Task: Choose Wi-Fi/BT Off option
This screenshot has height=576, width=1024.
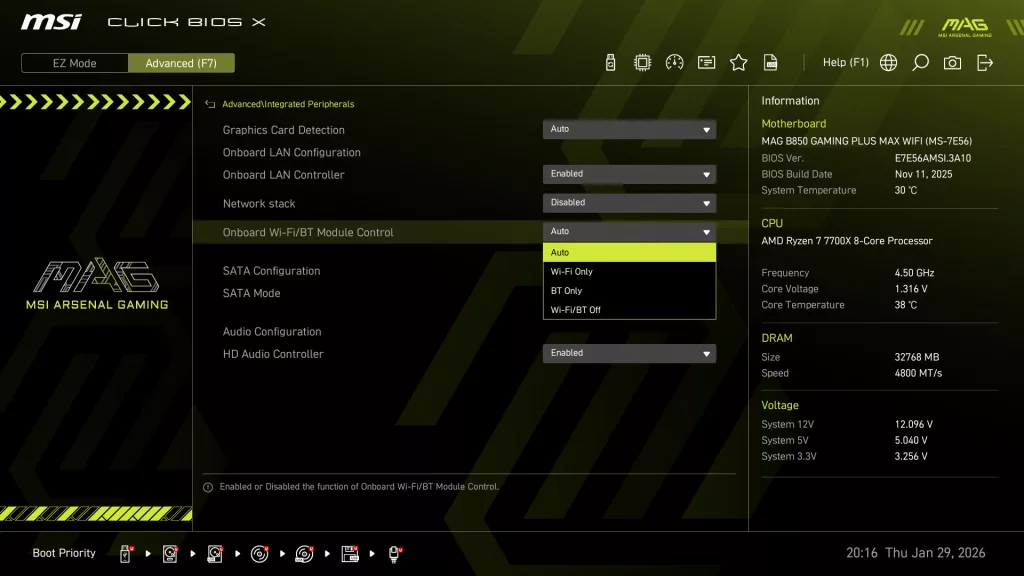Action: (629, 309)
